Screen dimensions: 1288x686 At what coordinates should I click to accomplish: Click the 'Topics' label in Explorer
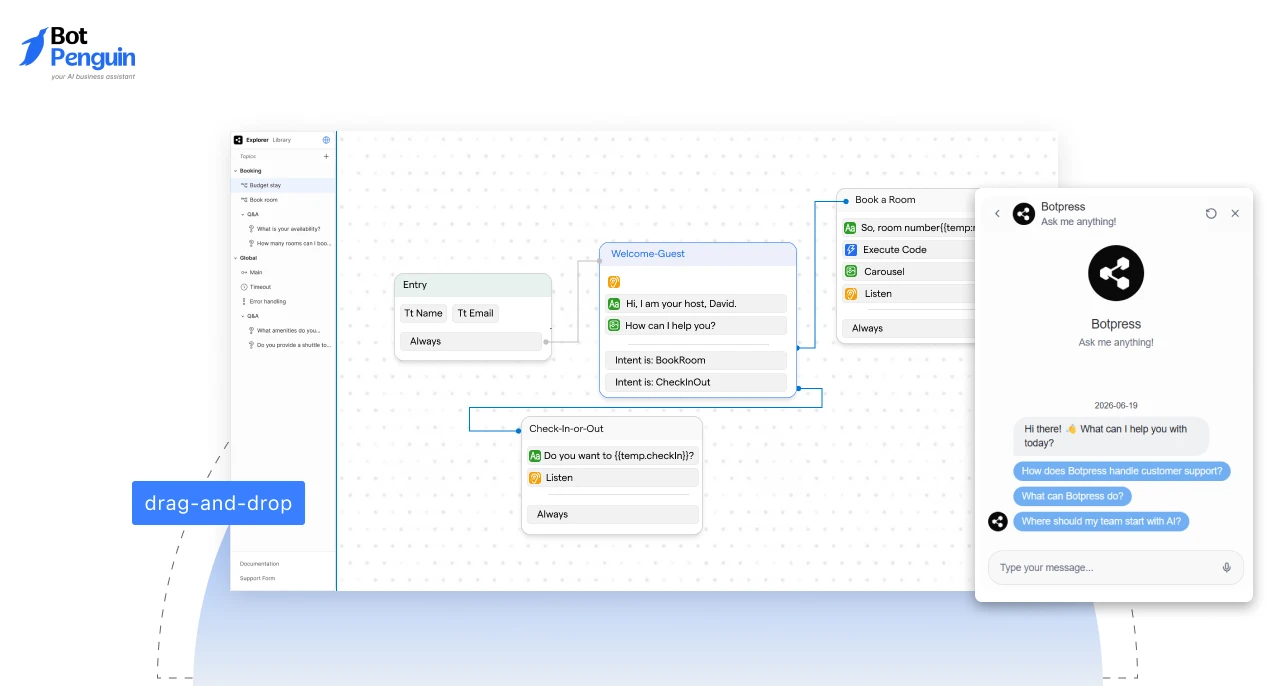[x=248, y=156]
